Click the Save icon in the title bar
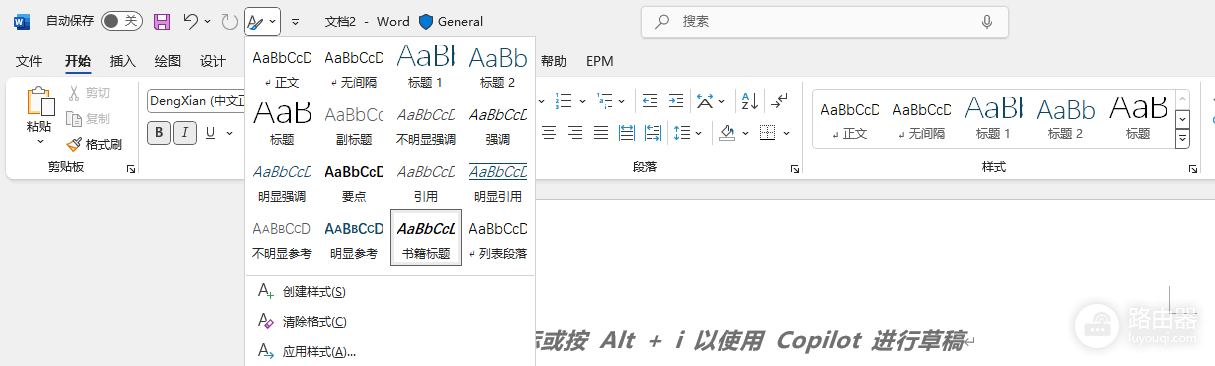 pyautogui.click(x=161, y=21)
